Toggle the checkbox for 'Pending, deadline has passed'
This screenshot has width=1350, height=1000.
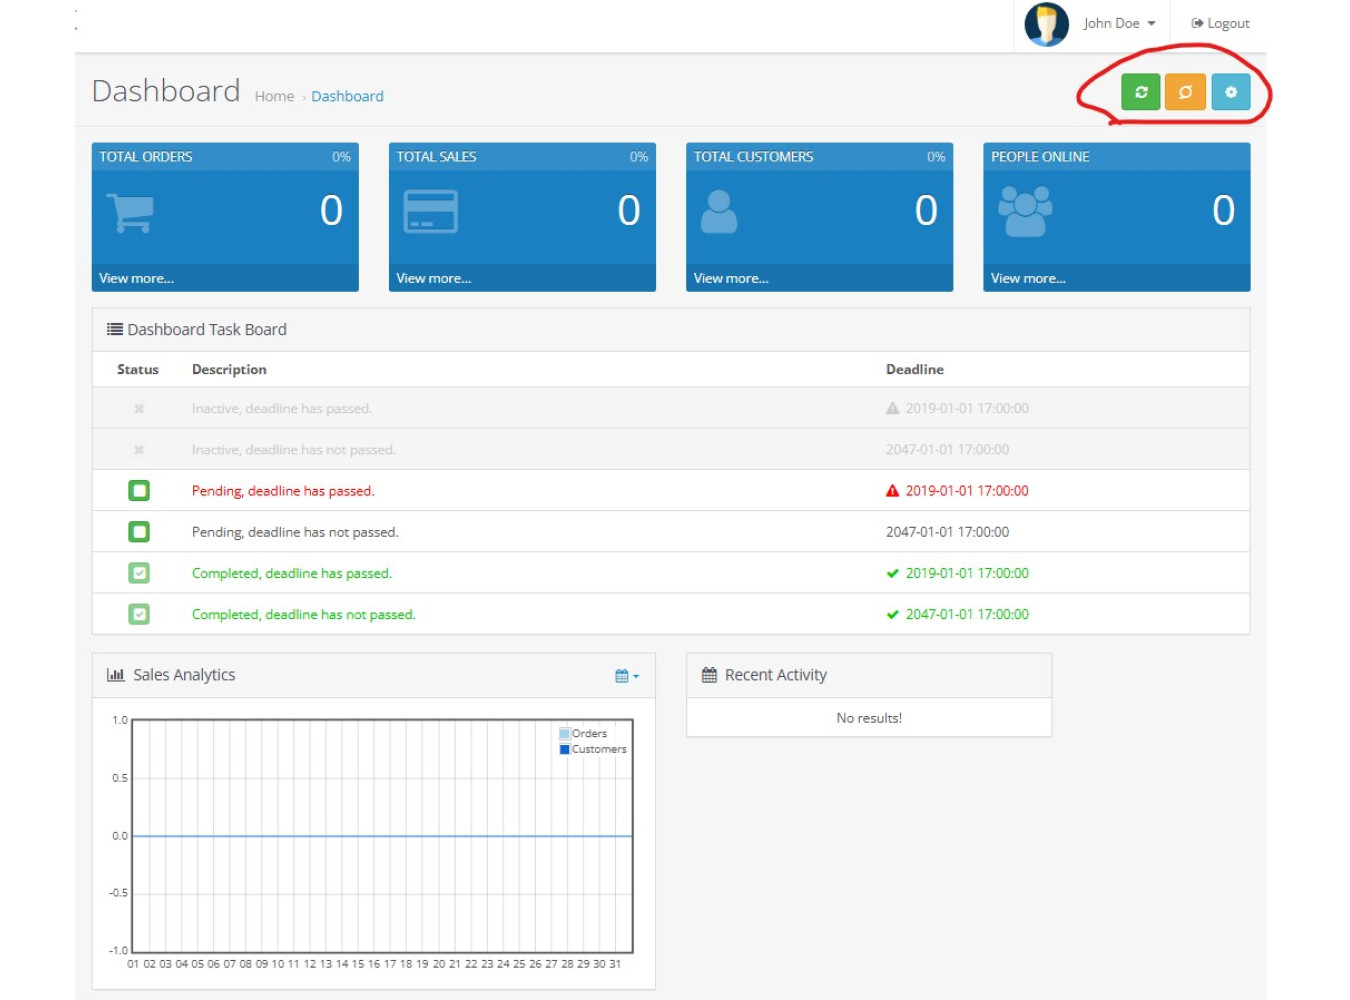pos(139,490)
